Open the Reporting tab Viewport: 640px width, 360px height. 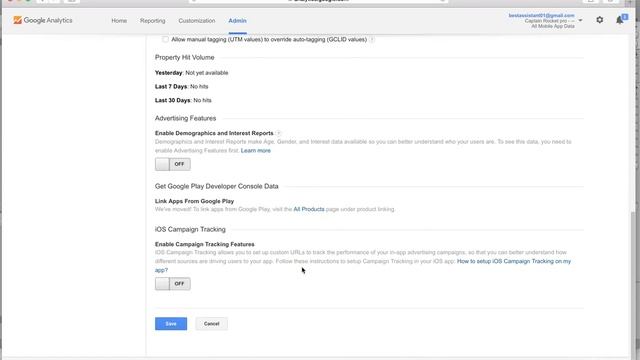tap(153, 20)
